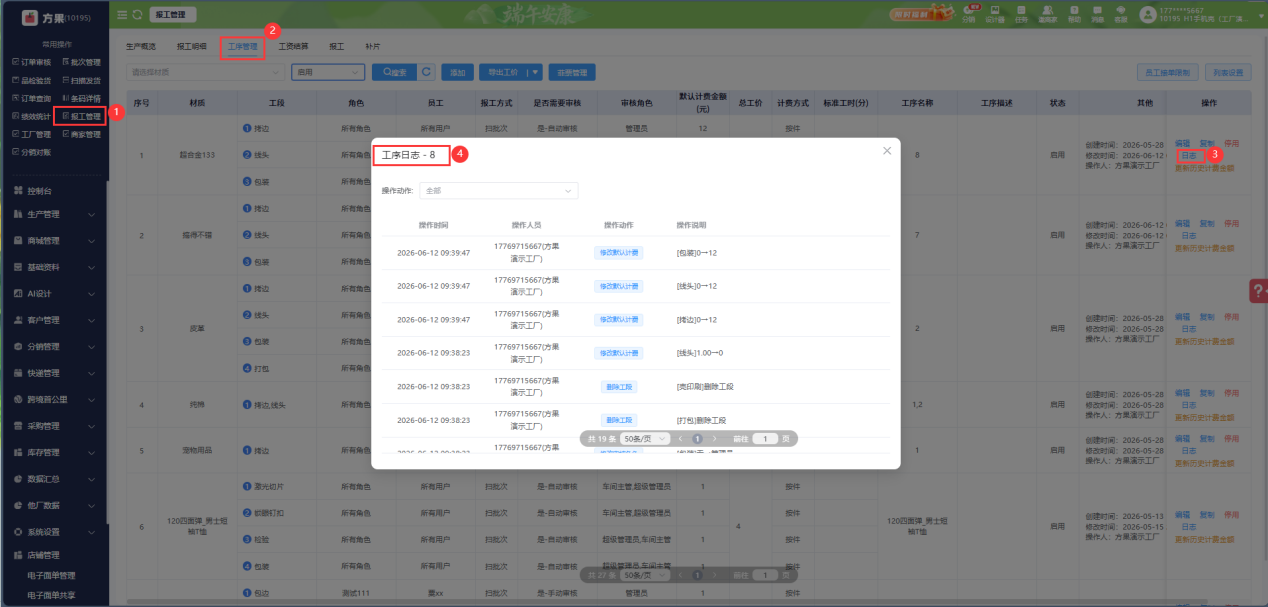Open 分销对账 shortcut in the sidebar
The width and height of the screenshot is (1268, 607).
click(x=31, y=152)
